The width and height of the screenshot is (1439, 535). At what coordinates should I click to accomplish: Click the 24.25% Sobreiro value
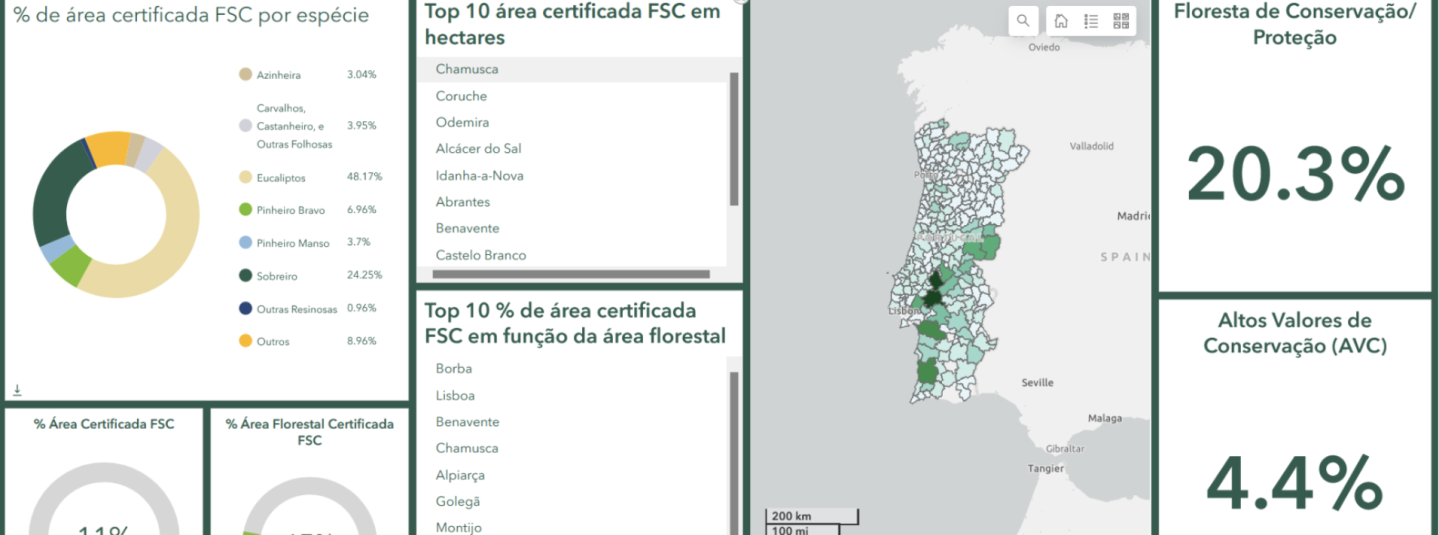pos(364,275)
